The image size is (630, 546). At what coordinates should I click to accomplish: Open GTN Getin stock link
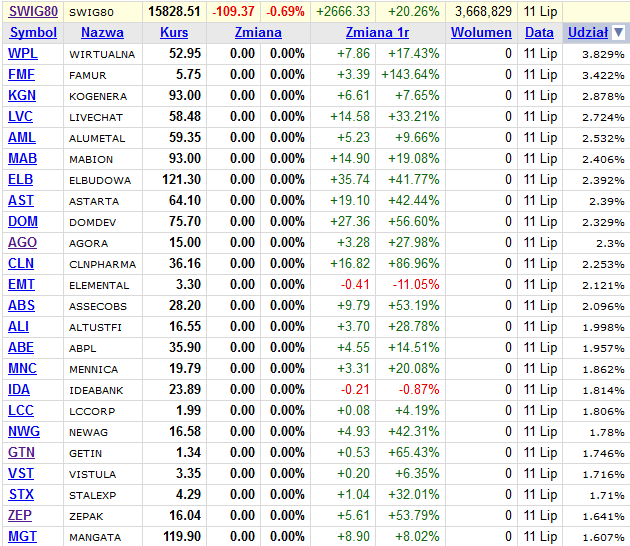(21, 453)
